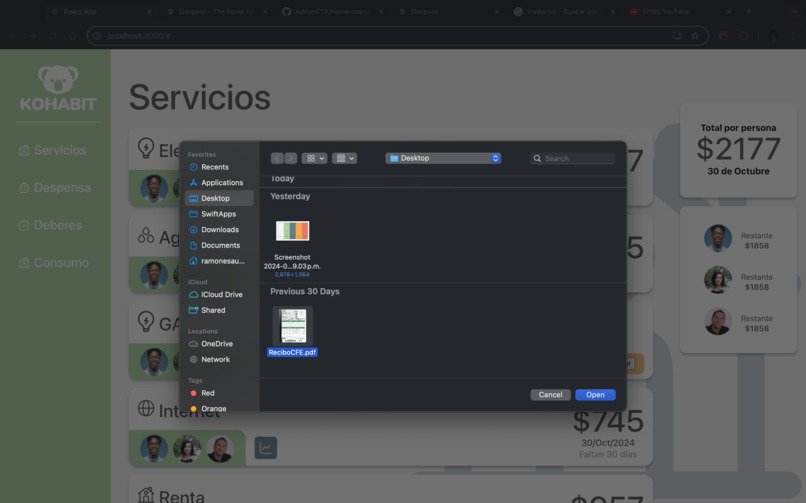
Task: Cancel the file open dialog
Action: 551,395
